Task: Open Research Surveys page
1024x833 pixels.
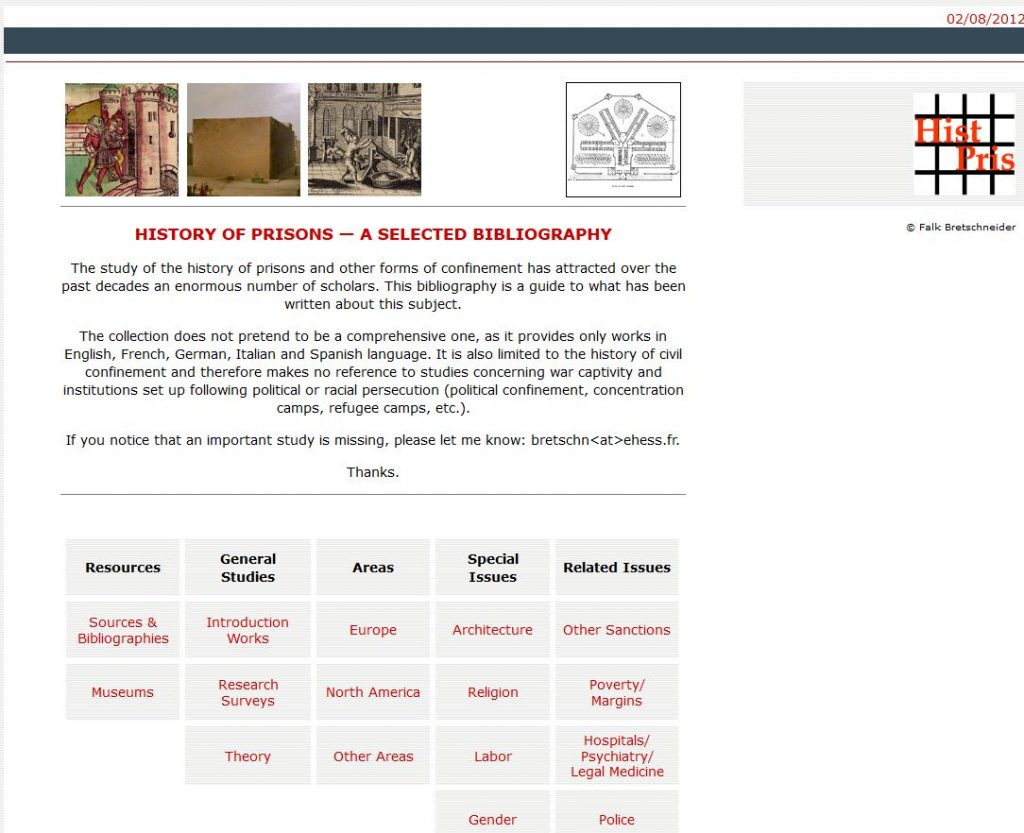Action: tap(247, 692)
